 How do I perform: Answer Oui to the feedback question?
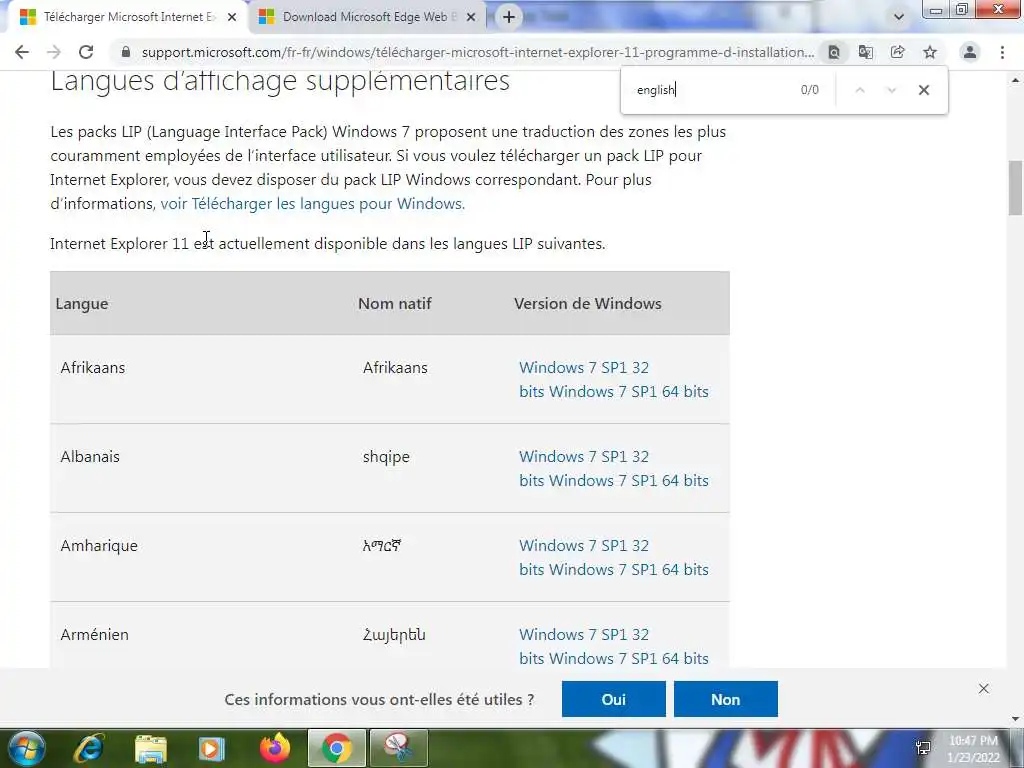pos(613,699)
